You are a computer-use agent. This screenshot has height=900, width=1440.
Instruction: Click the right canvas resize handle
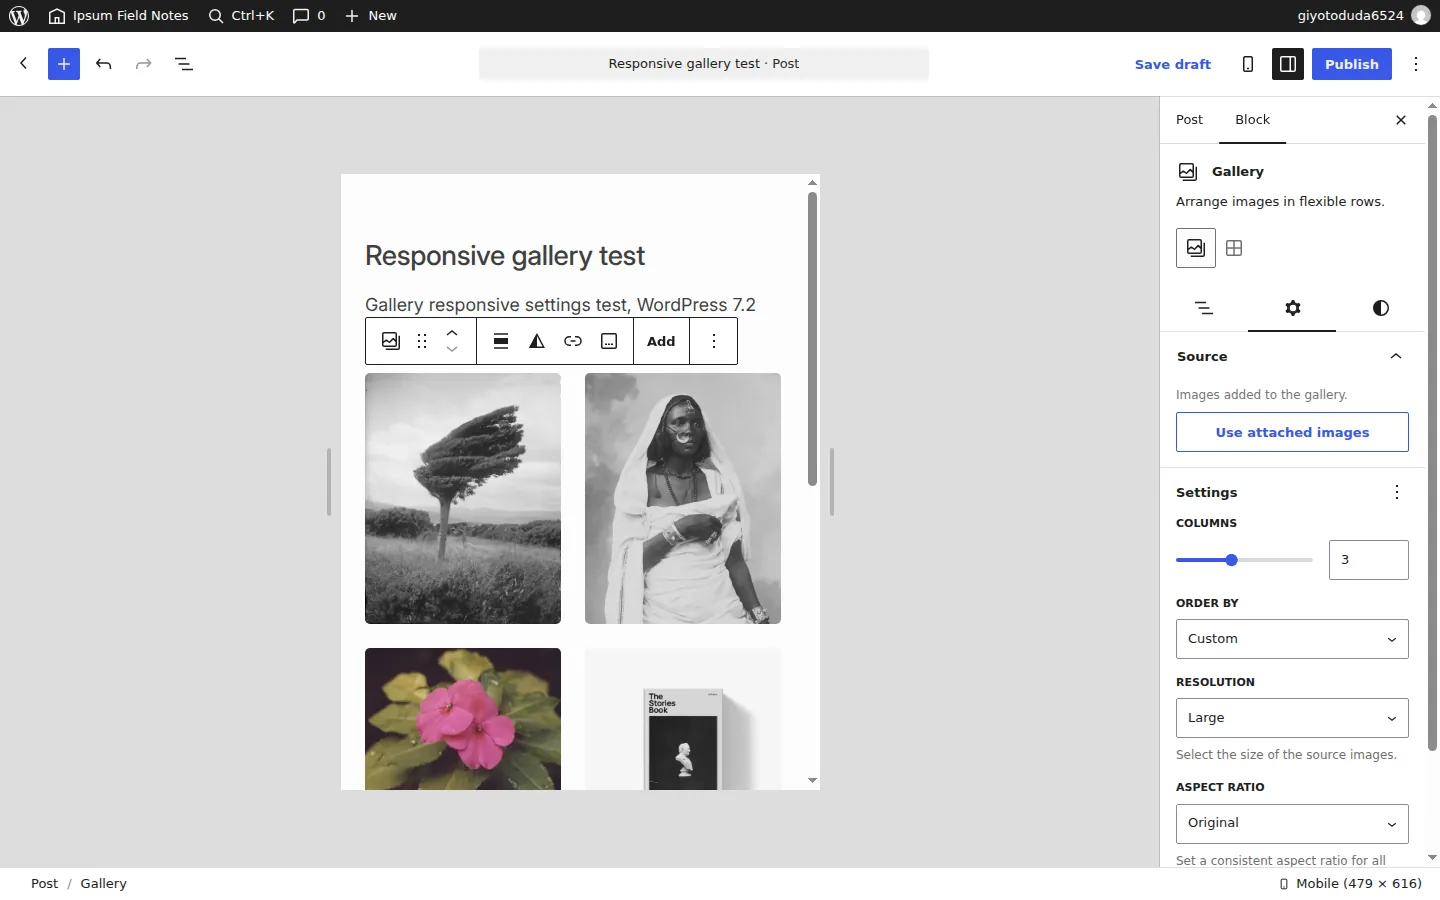point(832,482)
